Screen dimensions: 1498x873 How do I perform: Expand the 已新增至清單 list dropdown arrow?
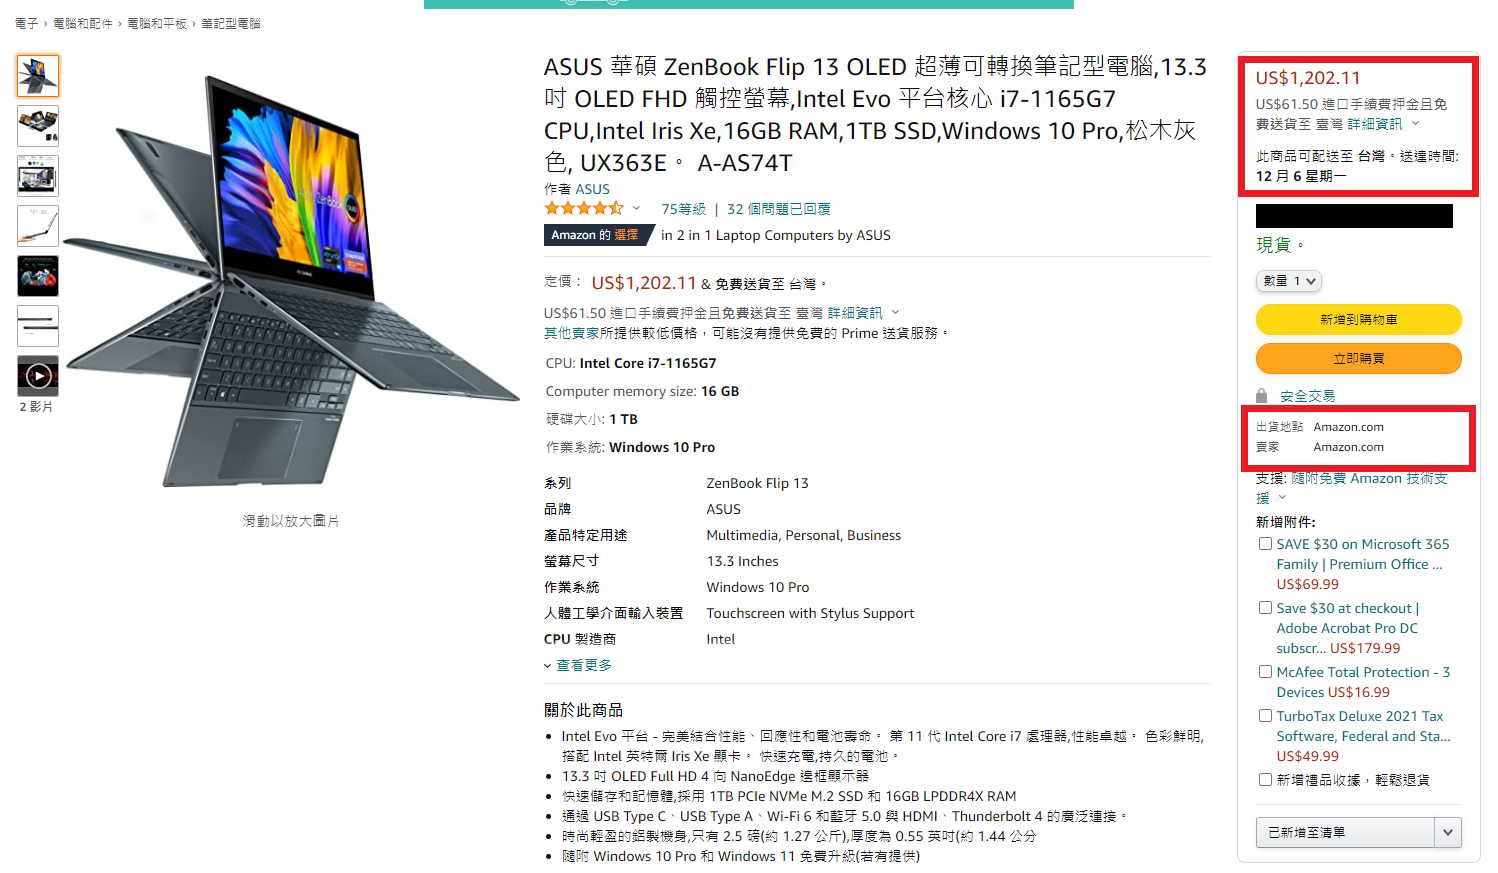point(1448,832)
